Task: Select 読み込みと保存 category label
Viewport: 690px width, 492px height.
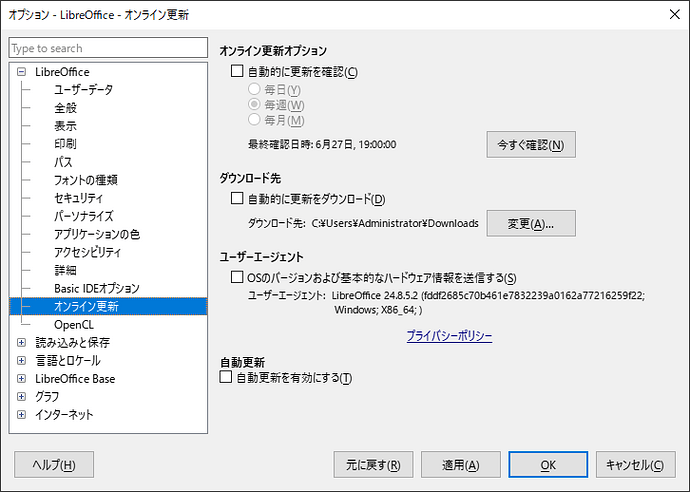Action: coord(73,342)
